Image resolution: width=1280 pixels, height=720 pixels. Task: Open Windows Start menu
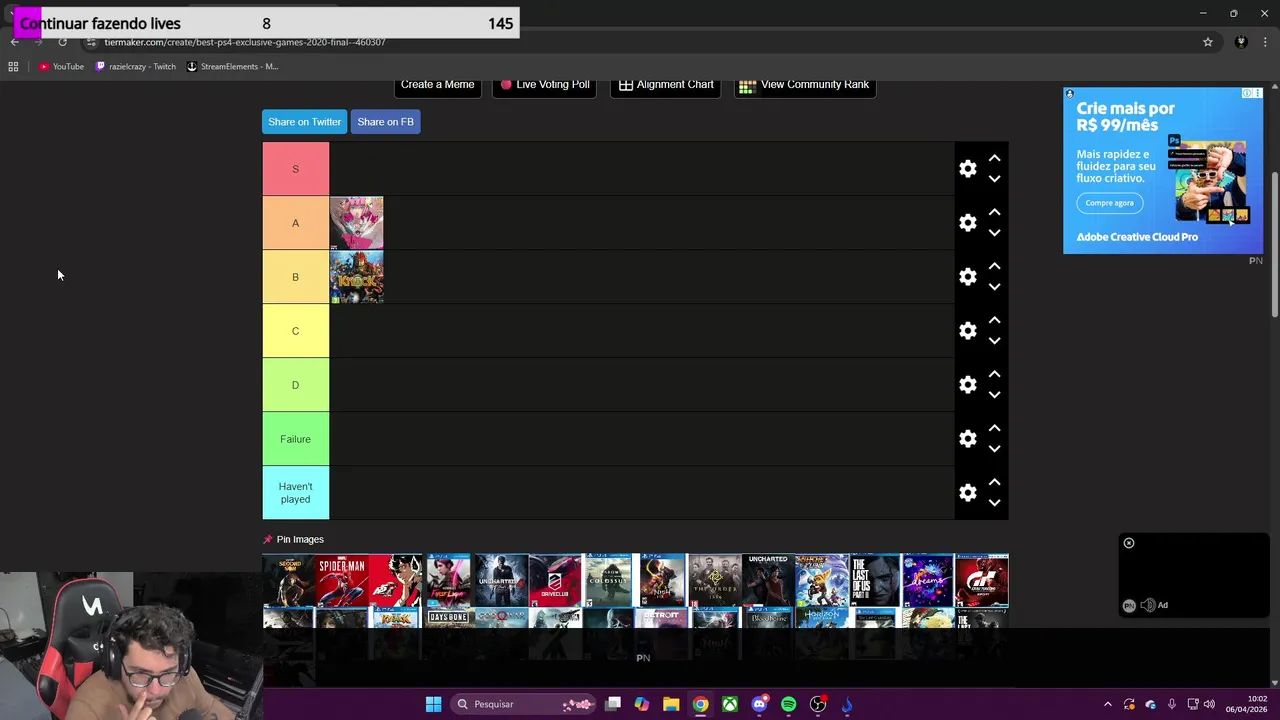tap(433, 704)
